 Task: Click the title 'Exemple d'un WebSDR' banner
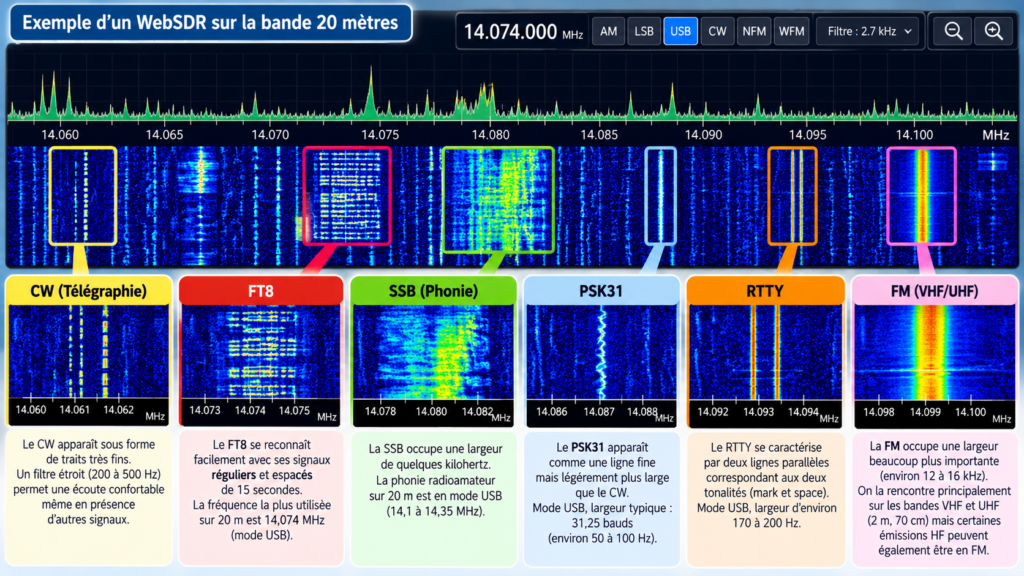(x=210, y=23)
